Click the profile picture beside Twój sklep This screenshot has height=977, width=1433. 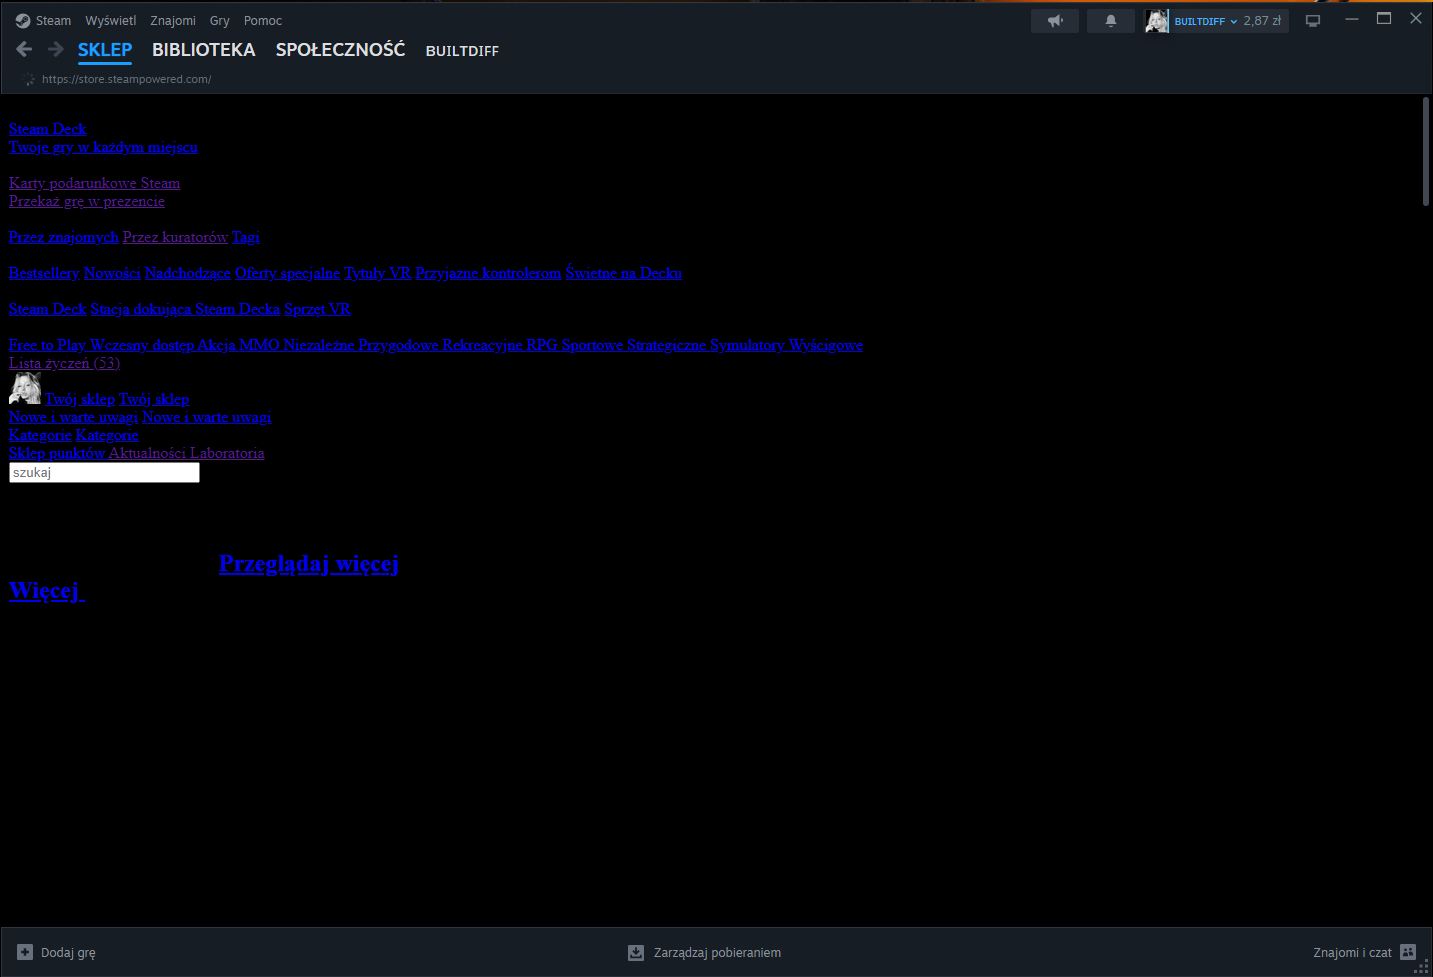pos(25,388)
